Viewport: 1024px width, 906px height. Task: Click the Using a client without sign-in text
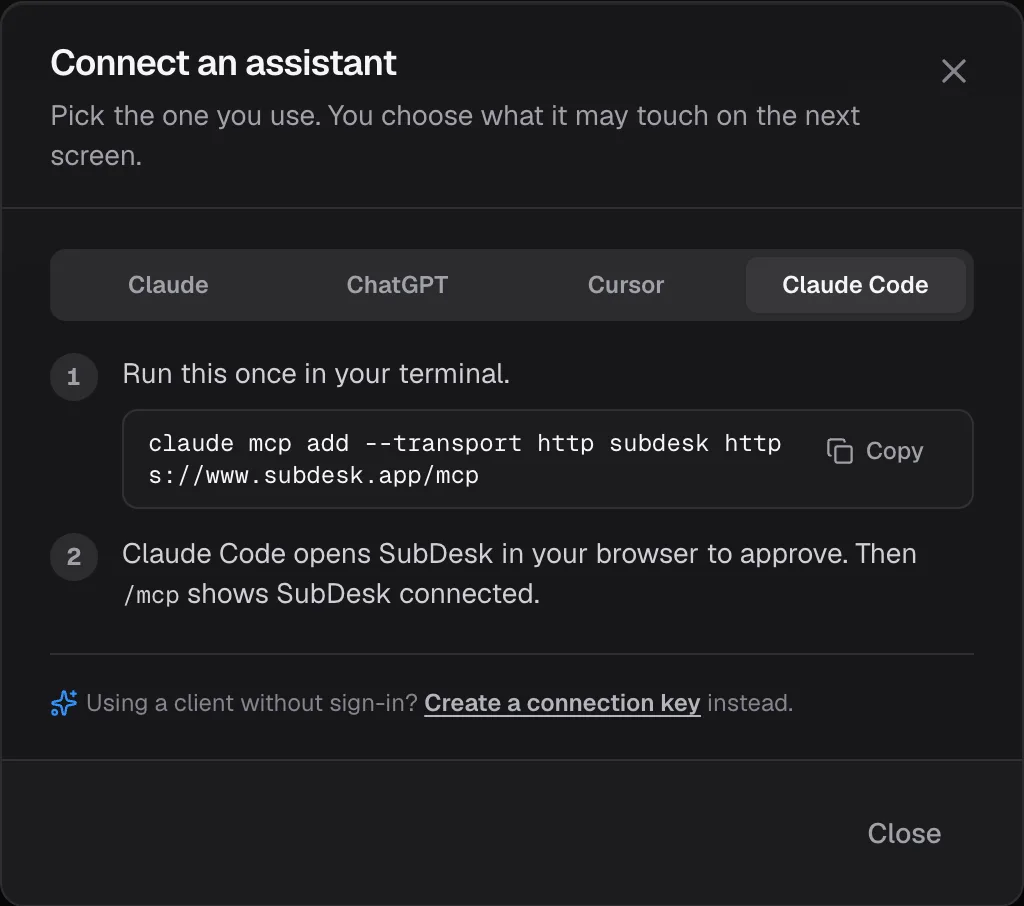[251, 703]
